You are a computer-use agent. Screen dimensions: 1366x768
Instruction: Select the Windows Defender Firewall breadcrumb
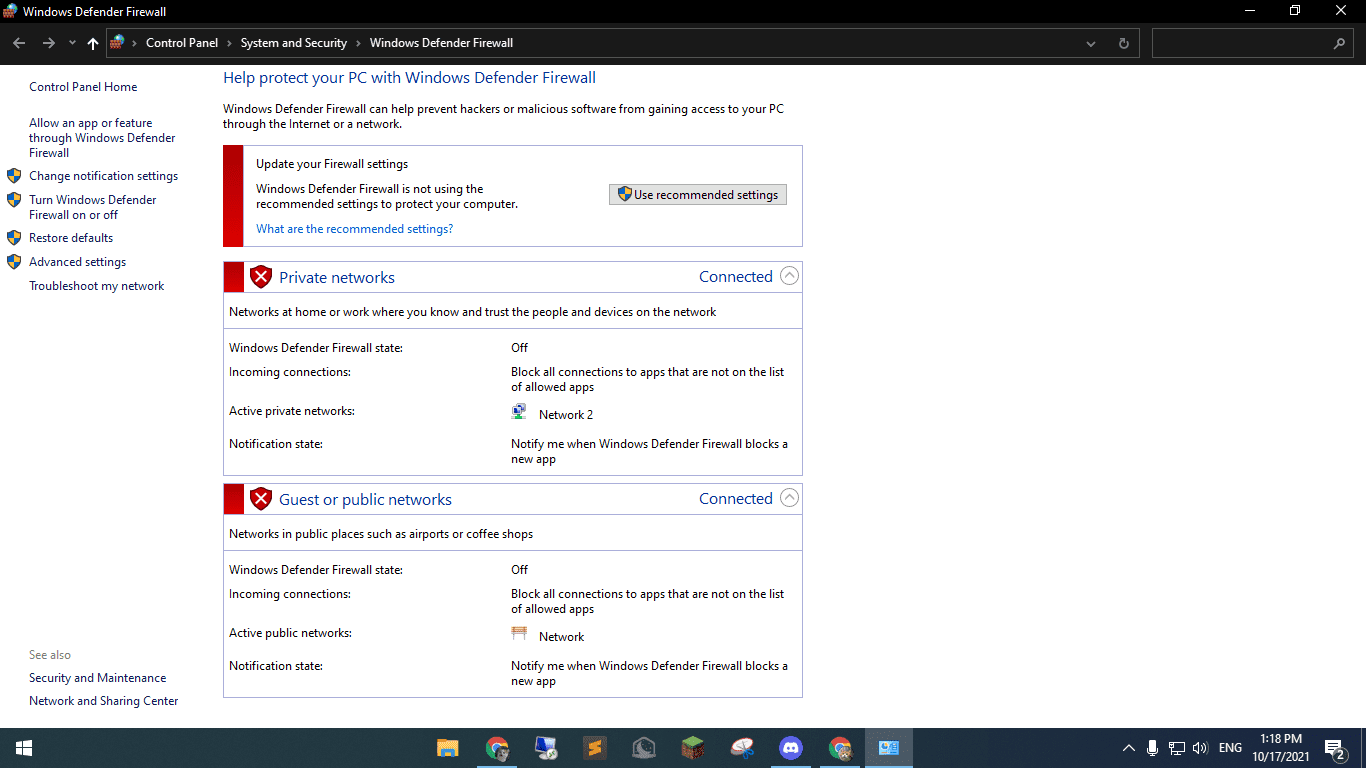441,43
